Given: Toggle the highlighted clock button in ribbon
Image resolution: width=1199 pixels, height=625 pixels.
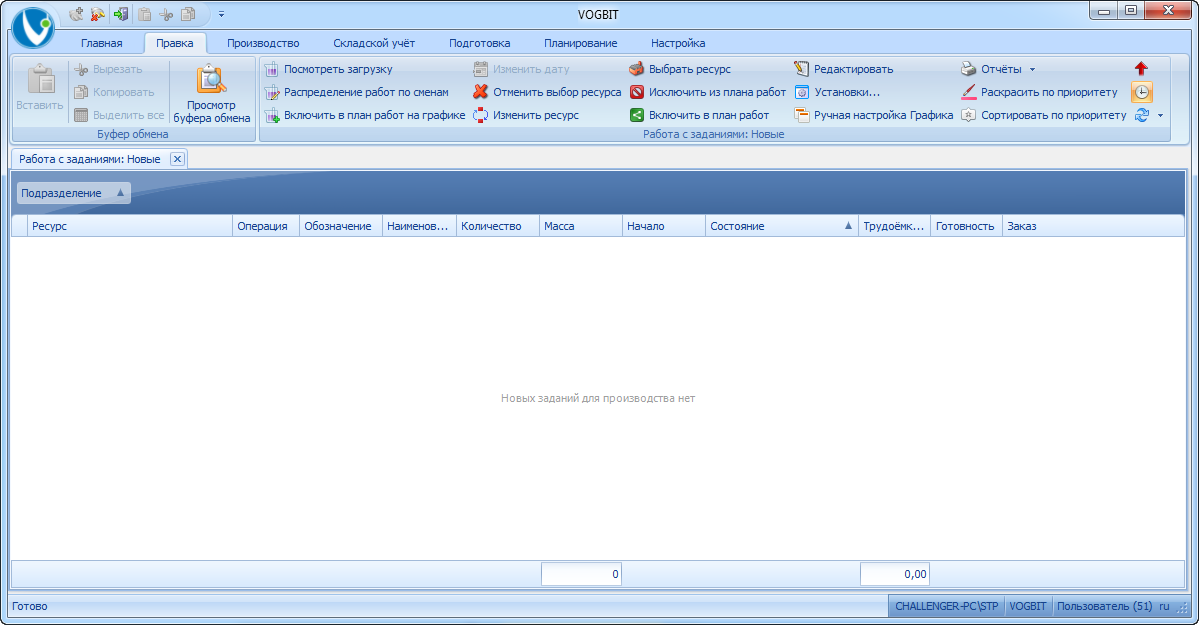Looking at the screenshot, I should point(1141,92).
